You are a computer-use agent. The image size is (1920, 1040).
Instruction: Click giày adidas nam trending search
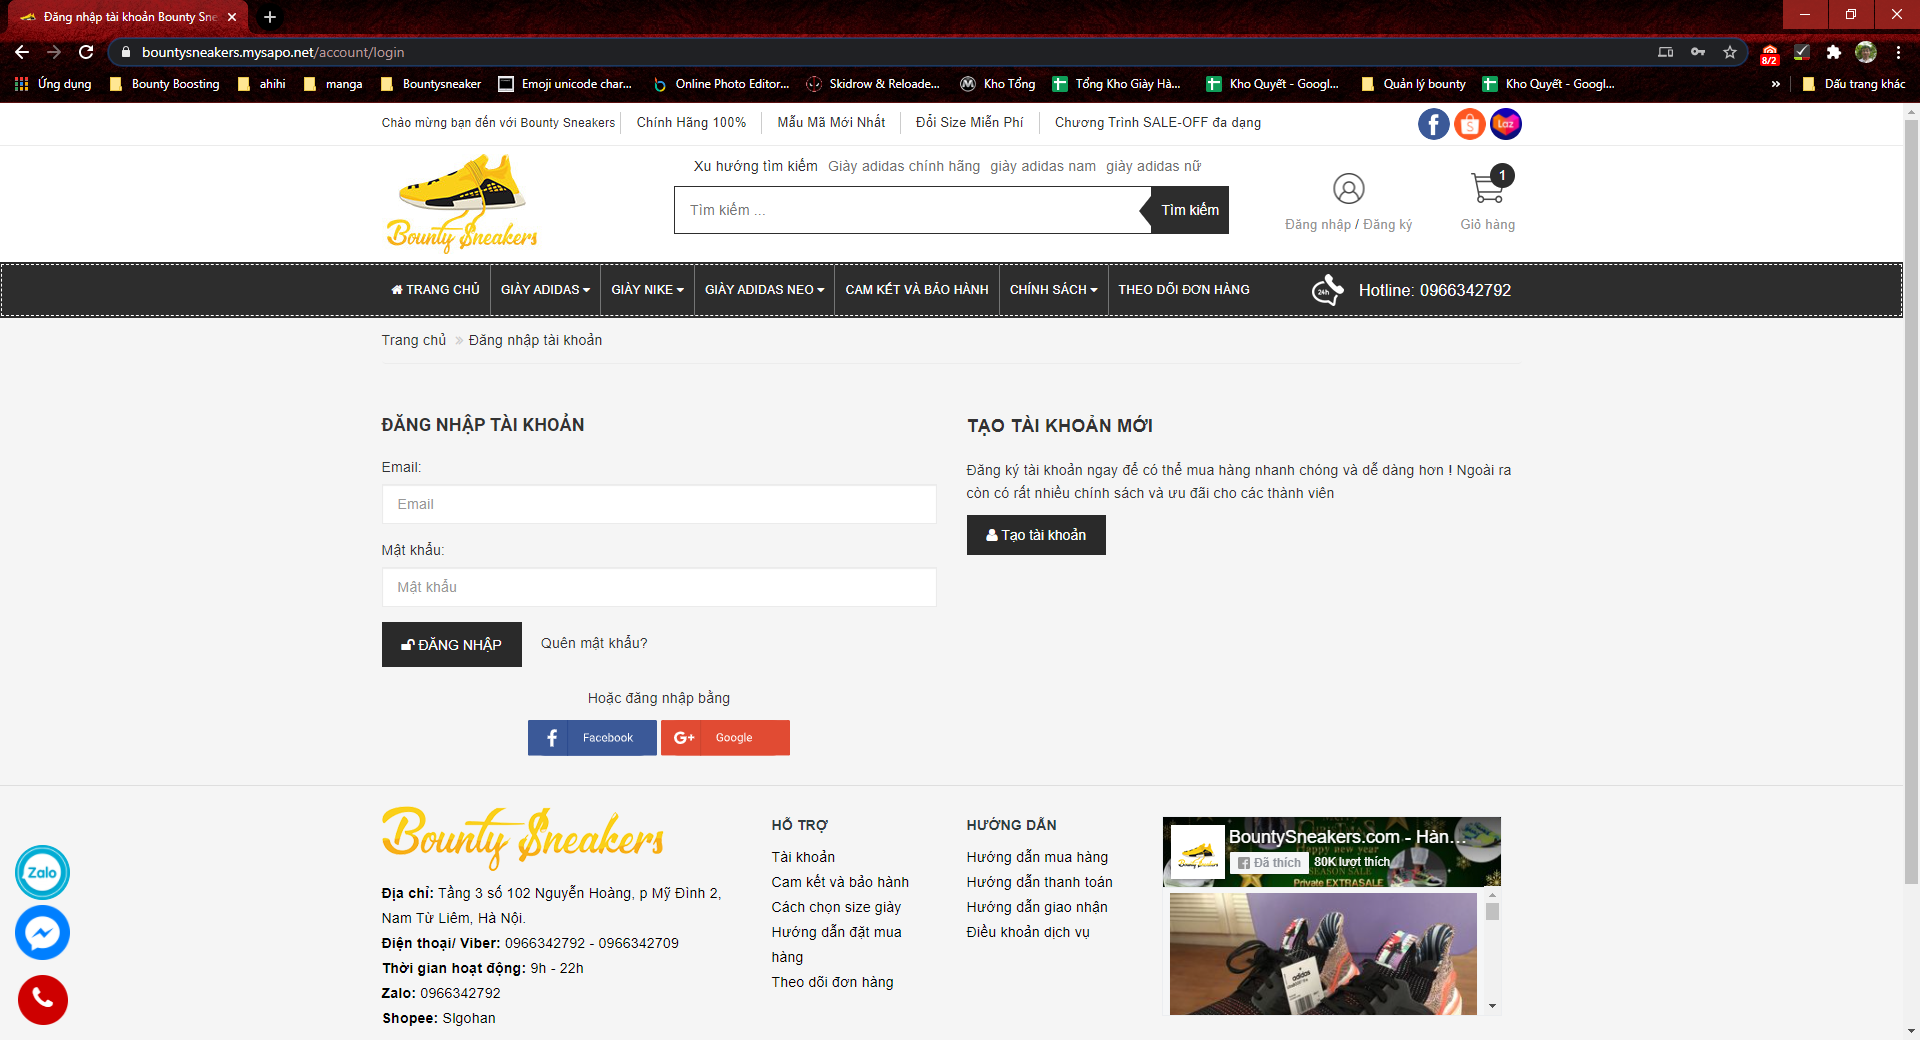tap(1043, 166)
